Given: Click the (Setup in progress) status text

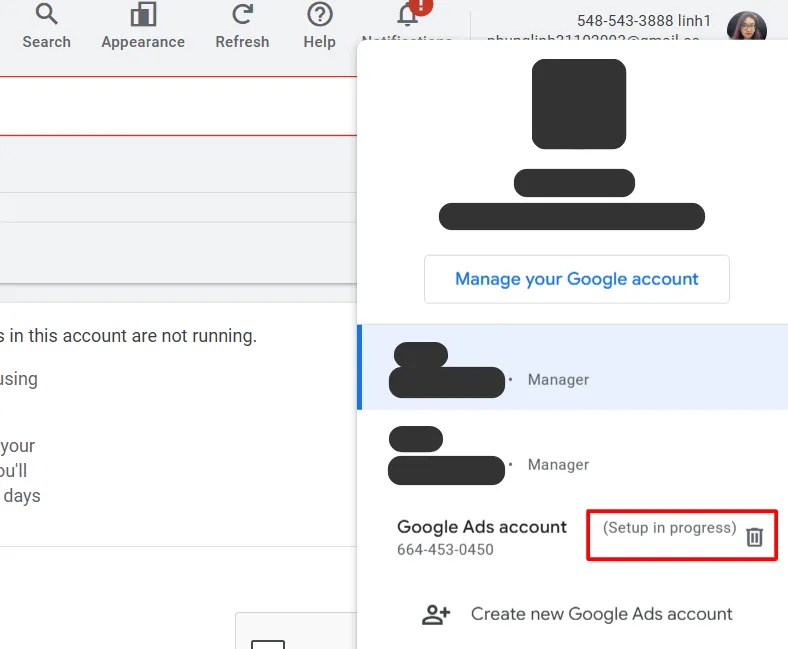Looking at the screenshot, I should 669,527.
